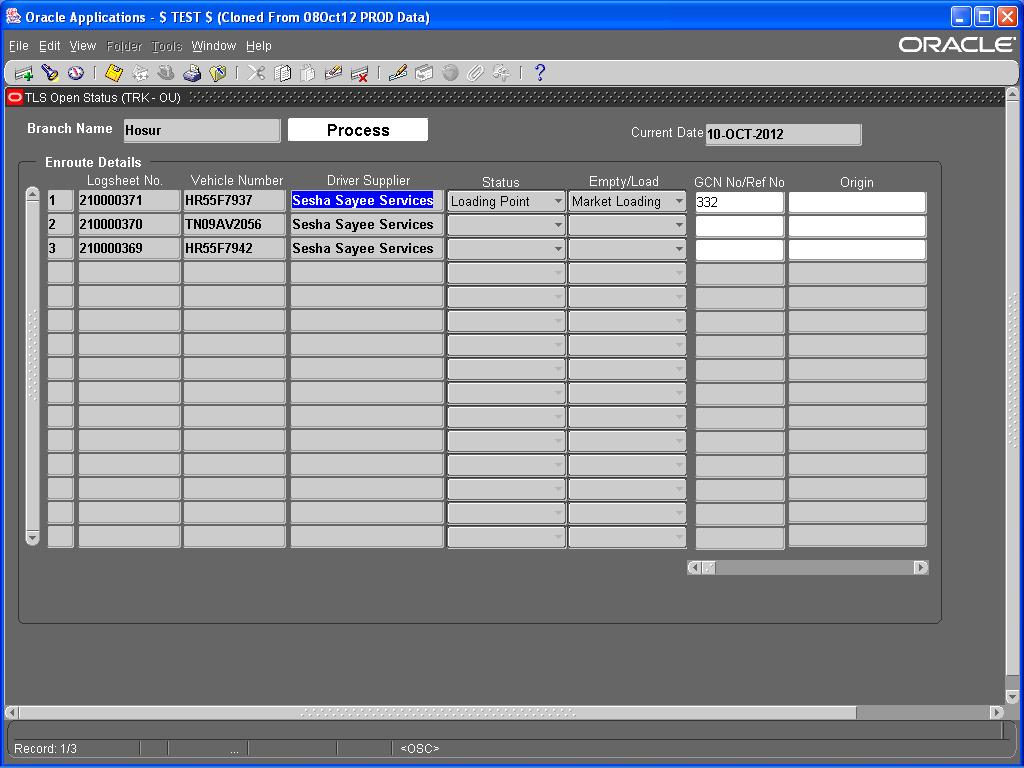This screenshot has height=768, width=1024.
Task: Click Origin field for logsheet 210000369
Action: coord(857,249)
